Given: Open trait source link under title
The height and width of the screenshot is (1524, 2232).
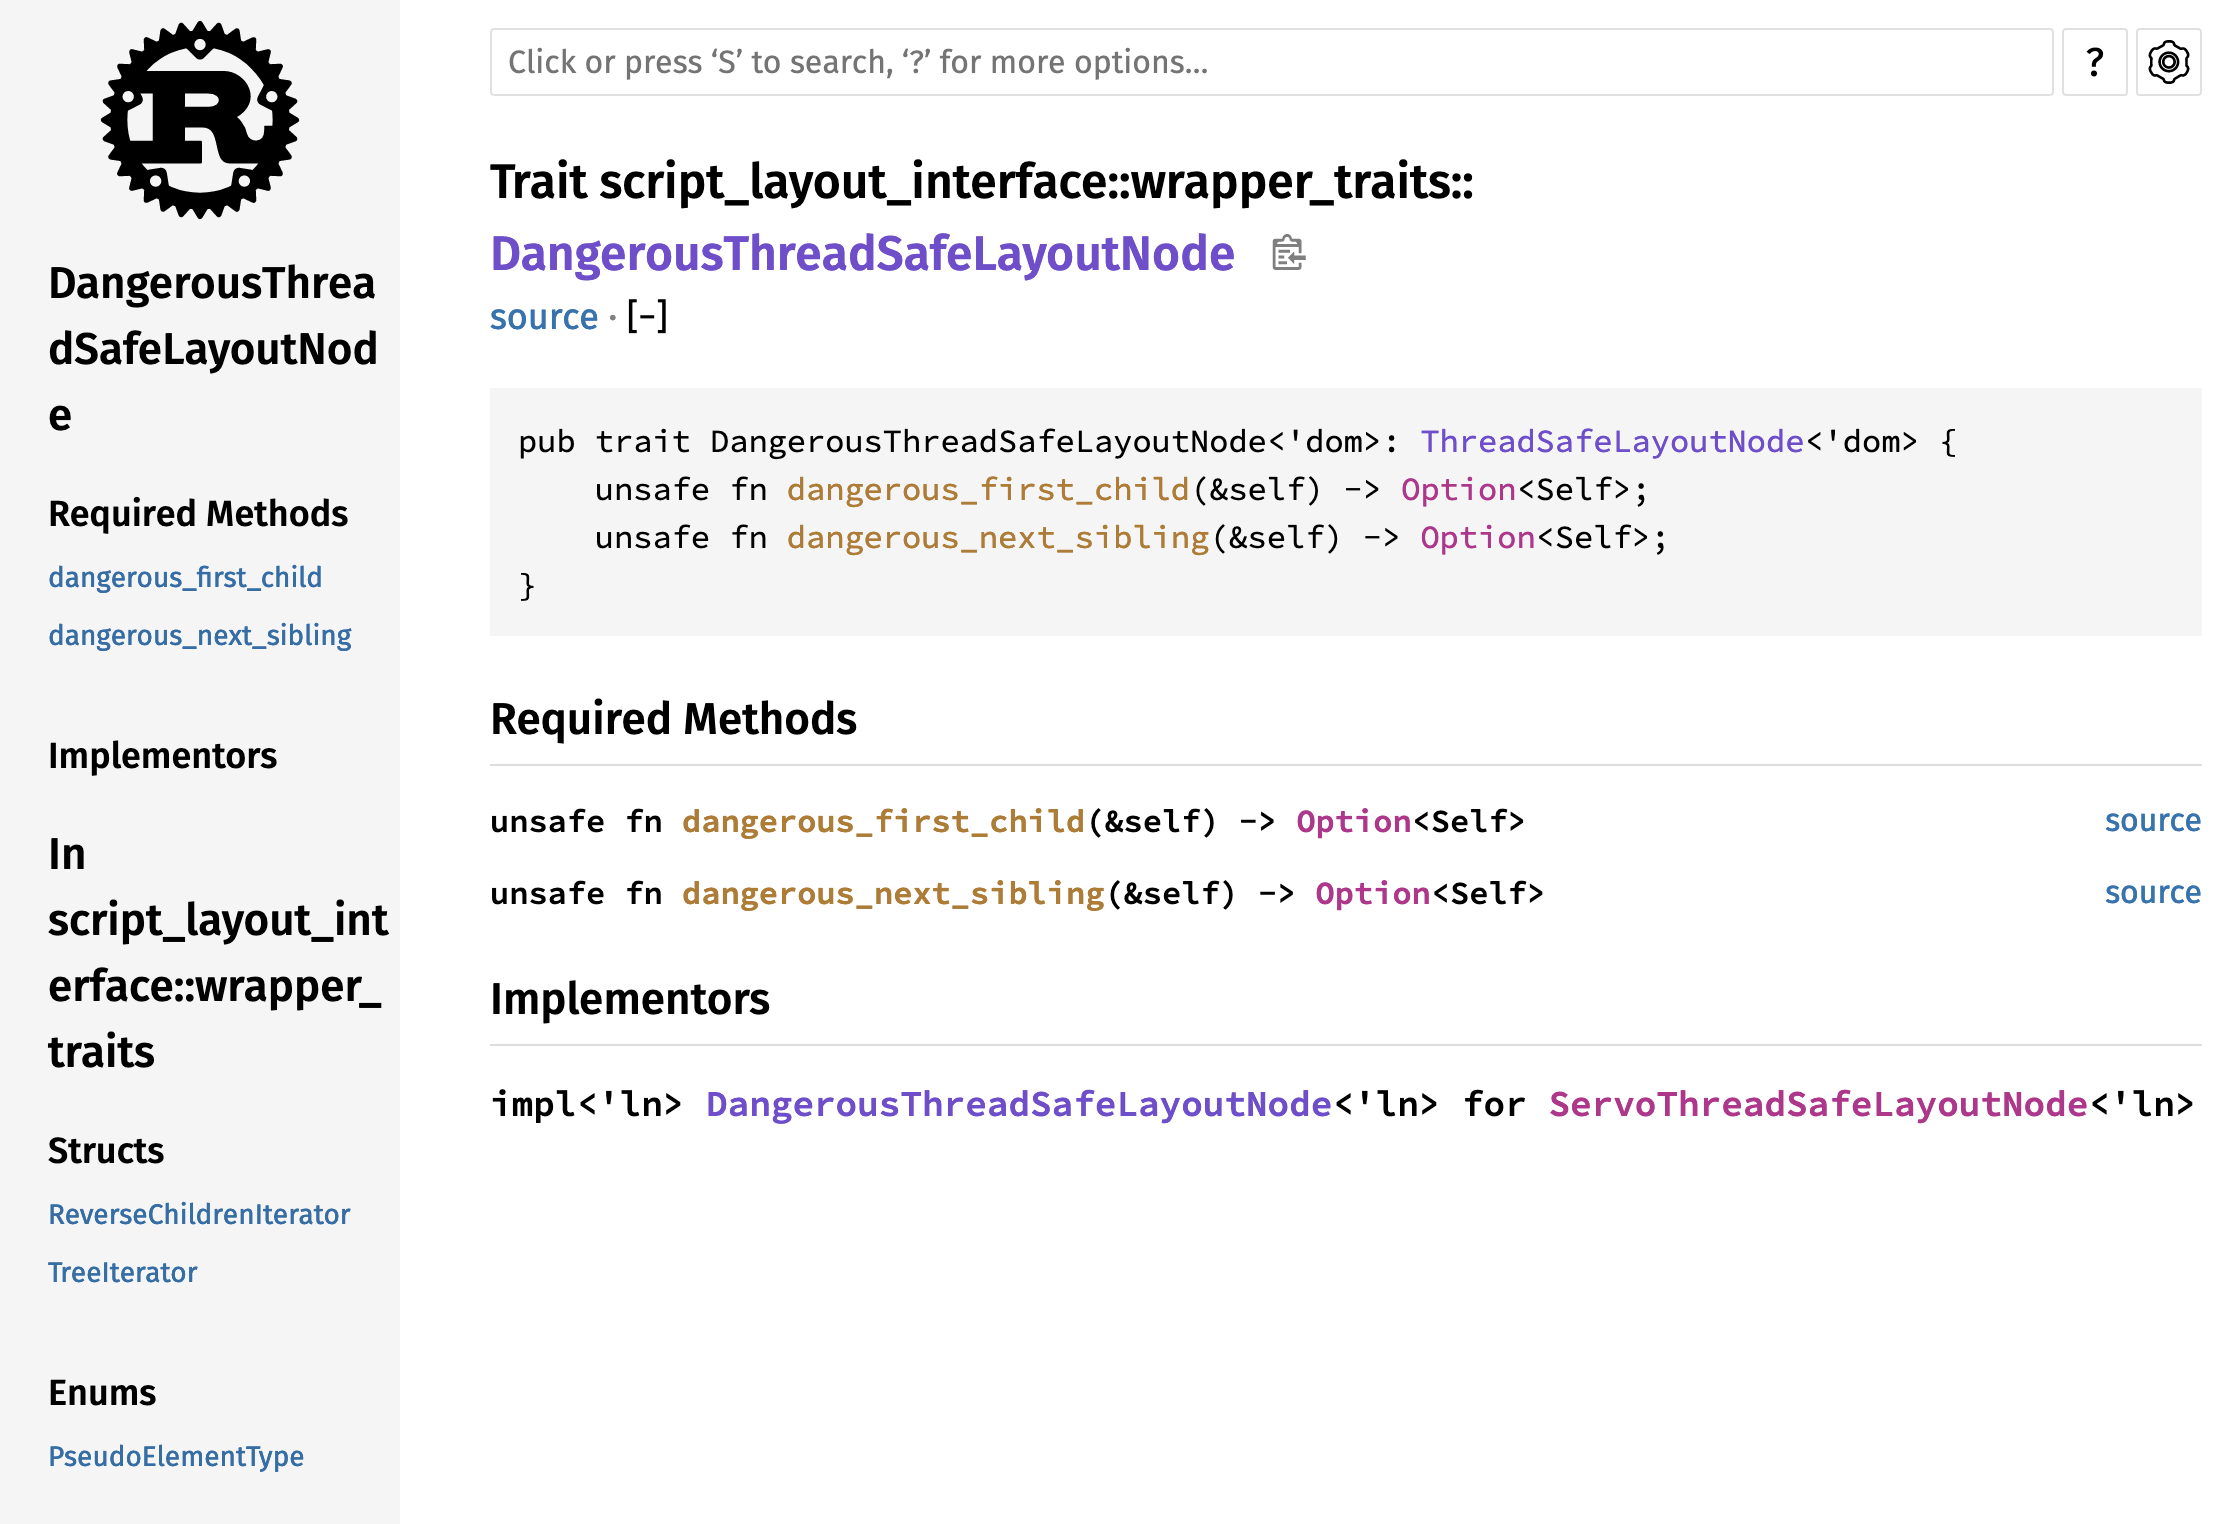Looking at the screenshot, I should (x=543, y=317).
